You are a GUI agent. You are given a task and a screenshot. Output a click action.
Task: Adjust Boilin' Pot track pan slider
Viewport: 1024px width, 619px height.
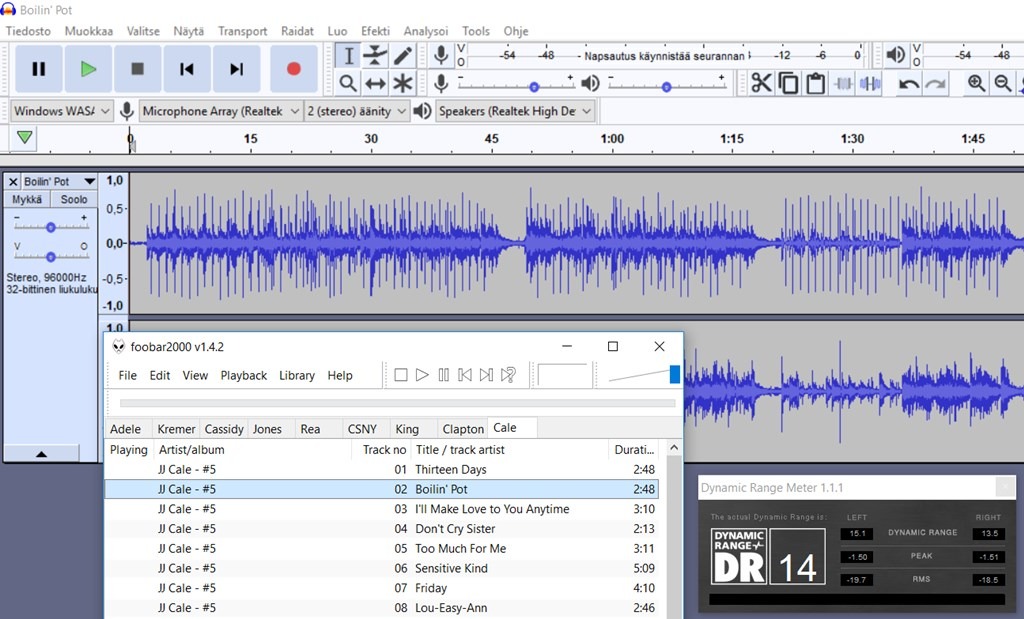51,255
